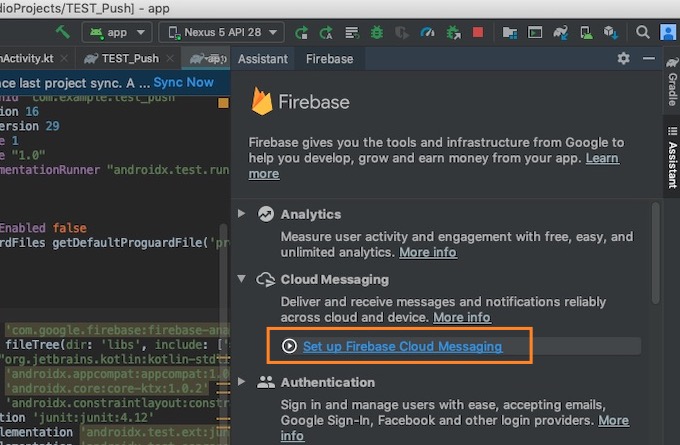Screen dimensions: 680x445
Task: Click the fileTree(dir: 'libs' code line
Action: click(x=117, y=345)
